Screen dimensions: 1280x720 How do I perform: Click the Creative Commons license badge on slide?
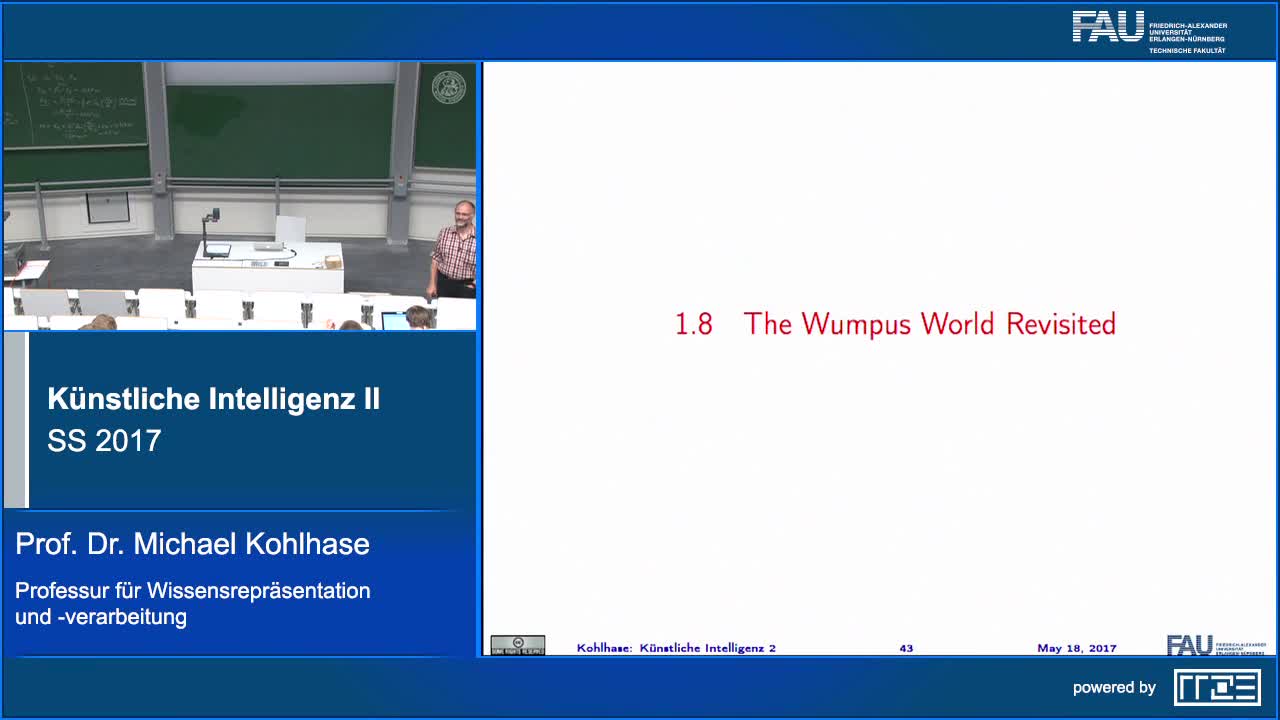pos(517,646)
